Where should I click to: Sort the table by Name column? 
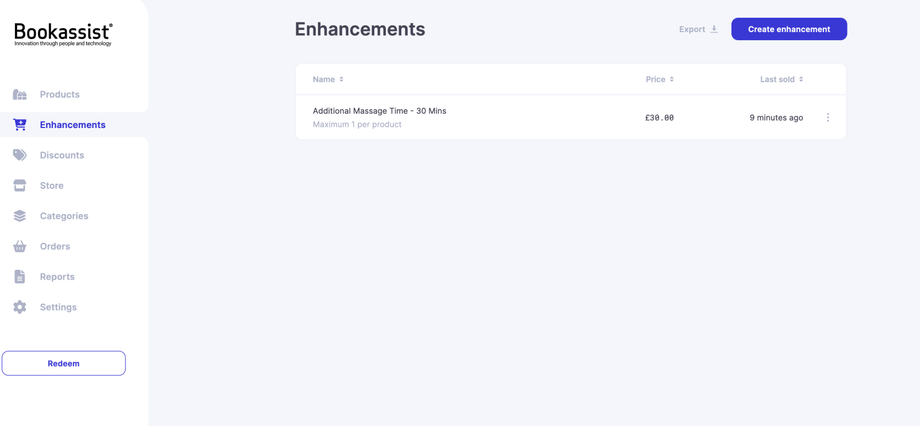coord(328,79)
